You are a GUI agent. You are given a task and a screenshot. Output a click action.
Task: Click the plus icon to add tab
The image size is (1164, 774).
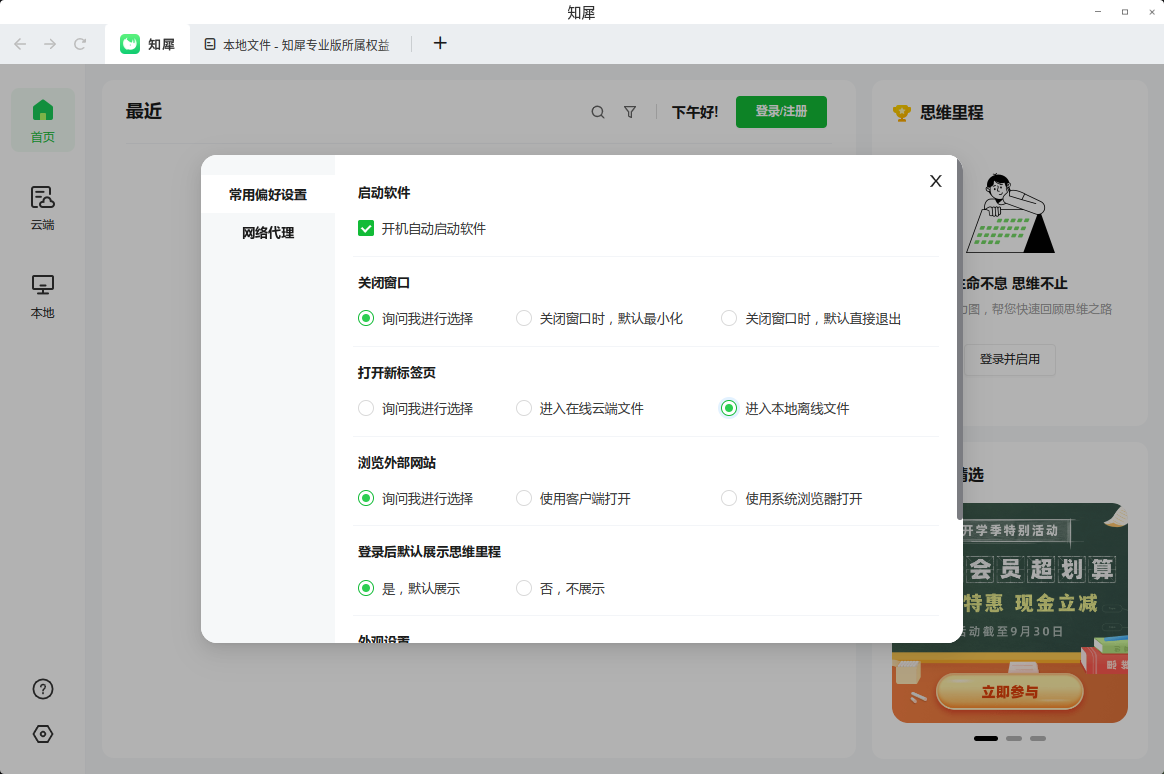(440, 43)
